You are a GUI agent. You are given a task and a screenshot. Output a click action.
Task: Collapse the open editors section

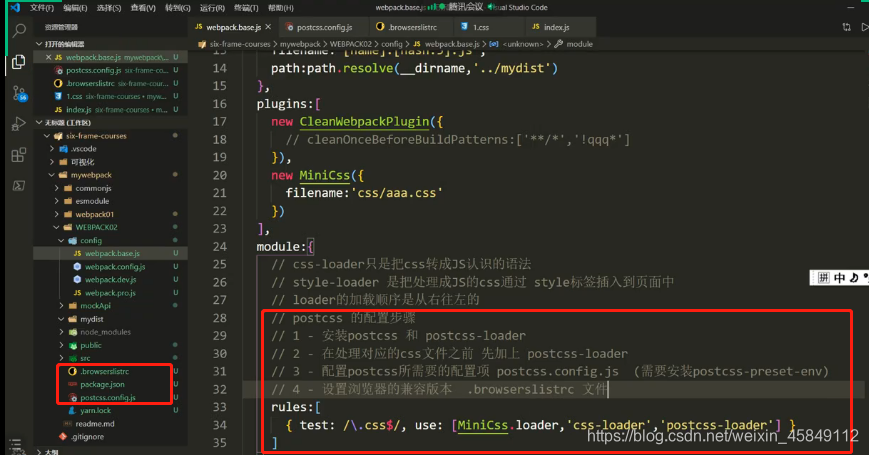(39, 44)
